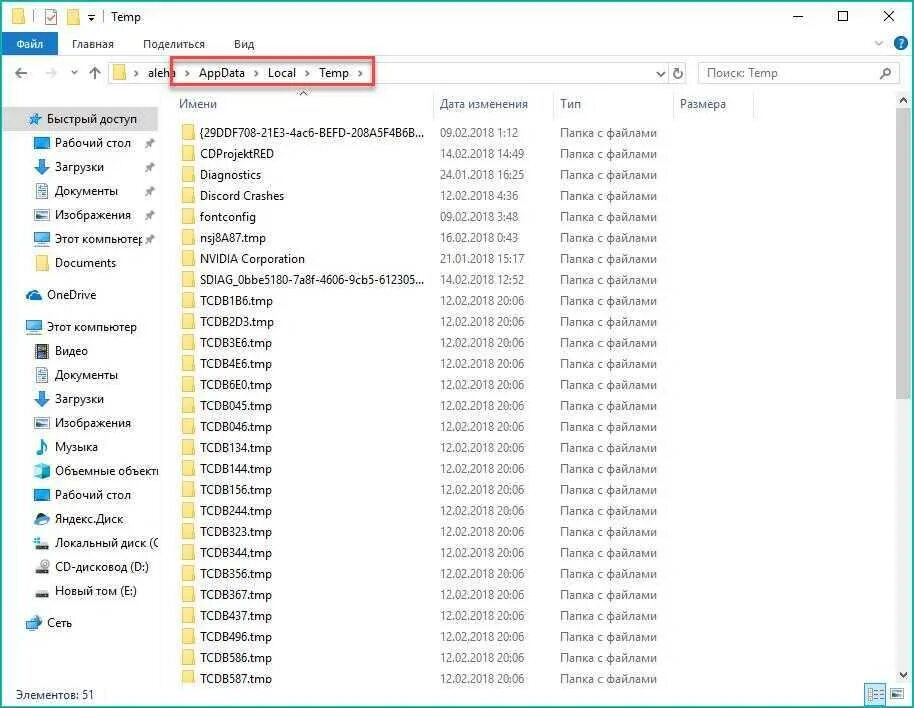Viewport: 914px width, 708px height.
Task: Open the Файл menu
Action: 30,44
